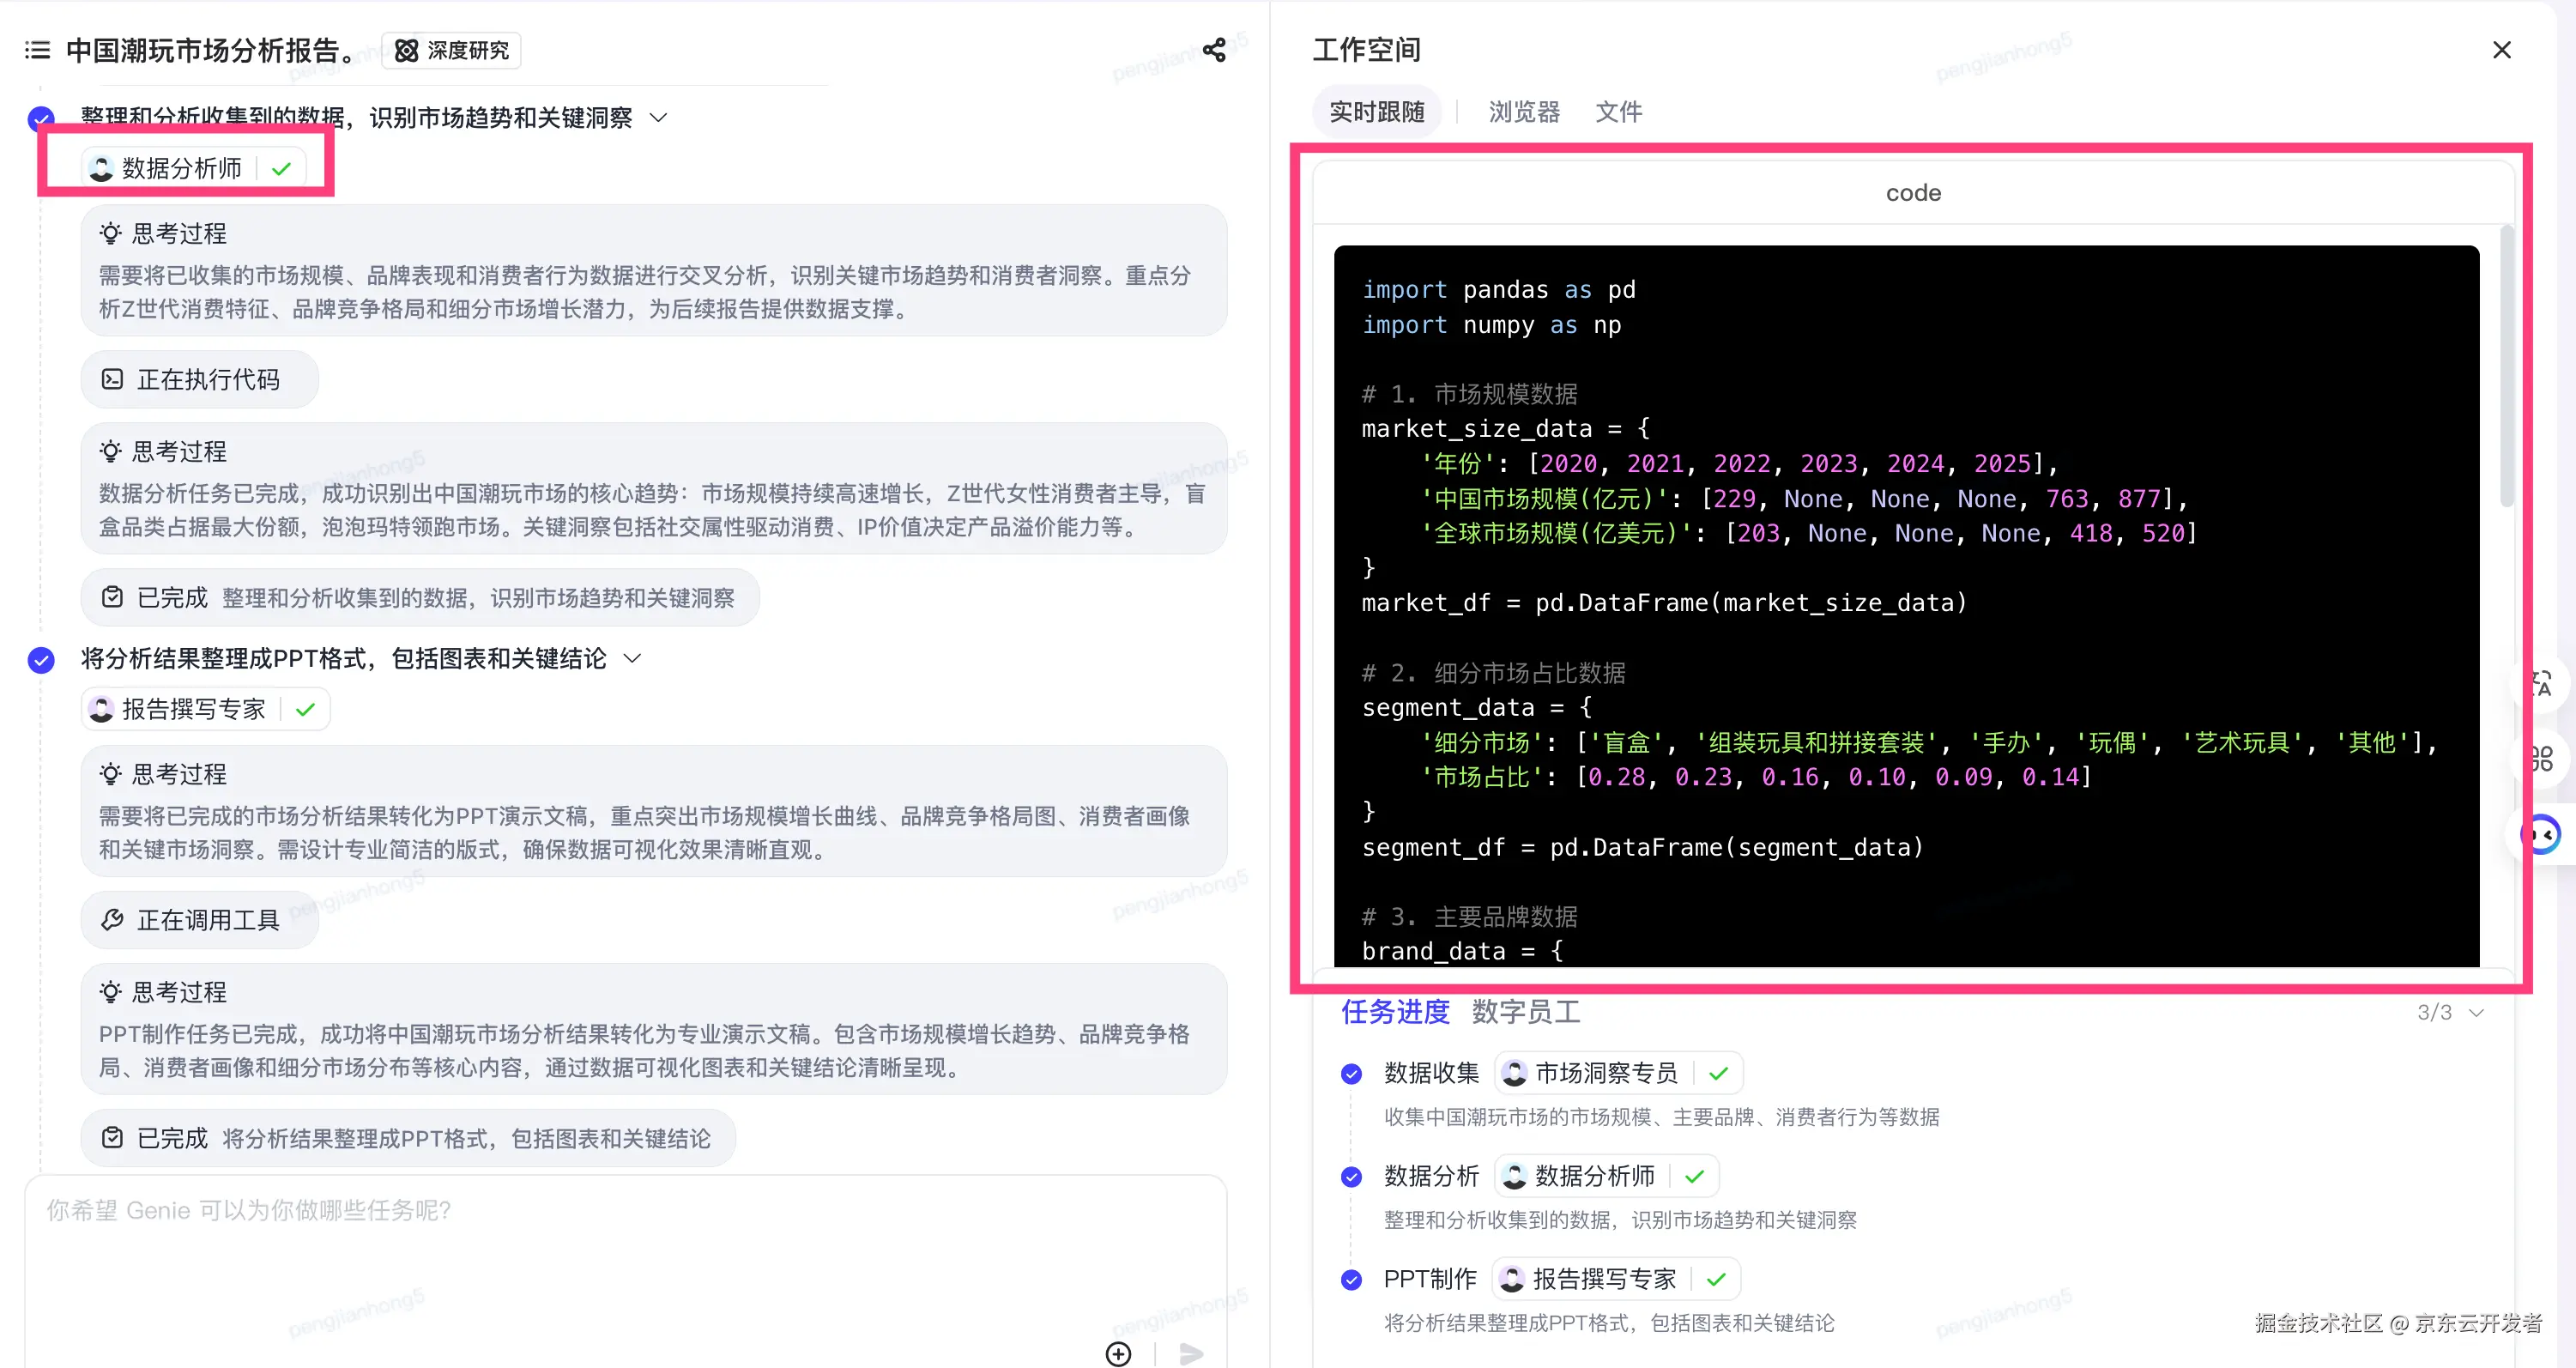Click the send message arrow icon
Screen dimensions: 2576x1368
pos(1190,1353)
